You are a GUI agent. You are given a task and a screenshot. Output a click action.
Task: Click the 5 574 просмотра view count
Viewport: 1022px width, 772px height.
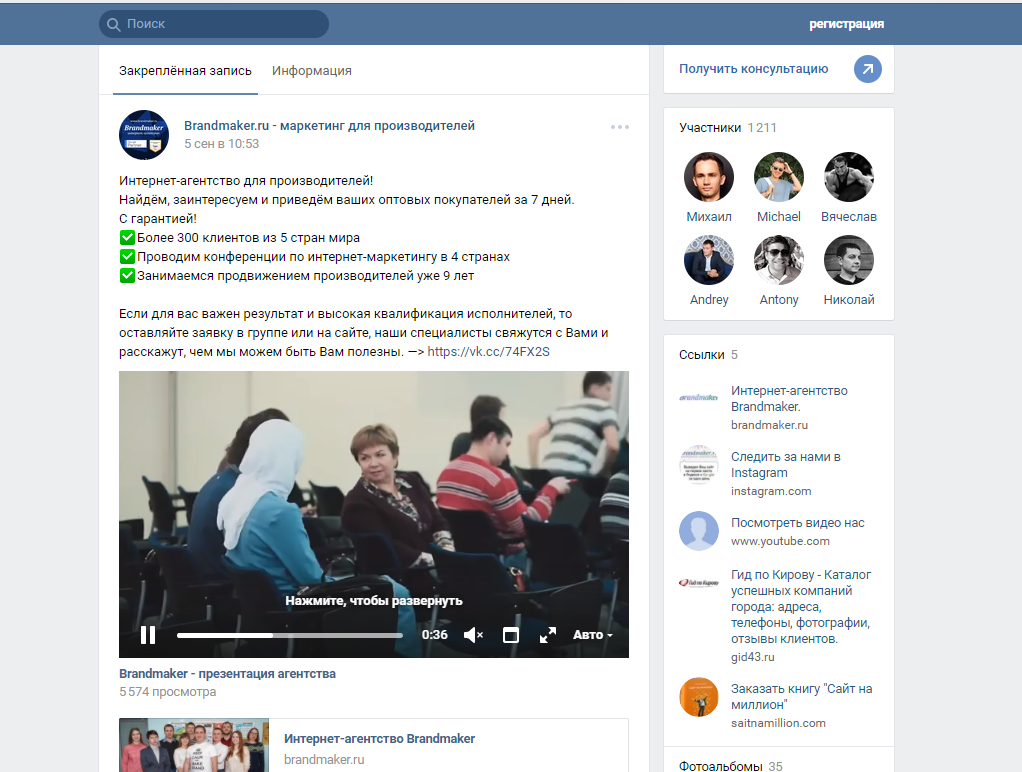168,692
